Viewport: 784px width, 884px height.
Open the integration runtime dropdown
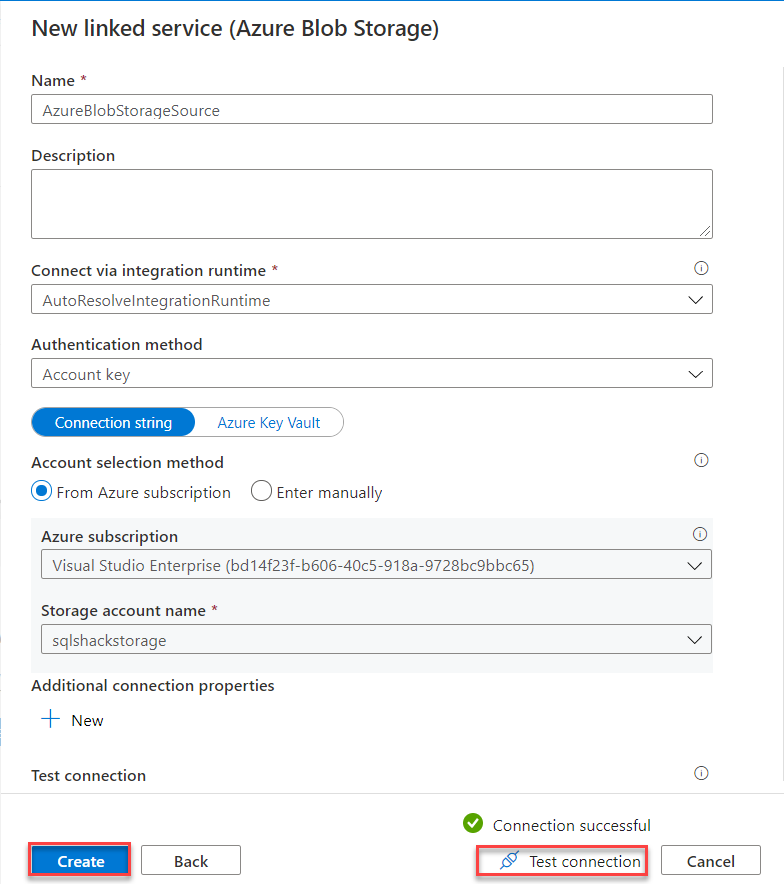coord(696,299)
